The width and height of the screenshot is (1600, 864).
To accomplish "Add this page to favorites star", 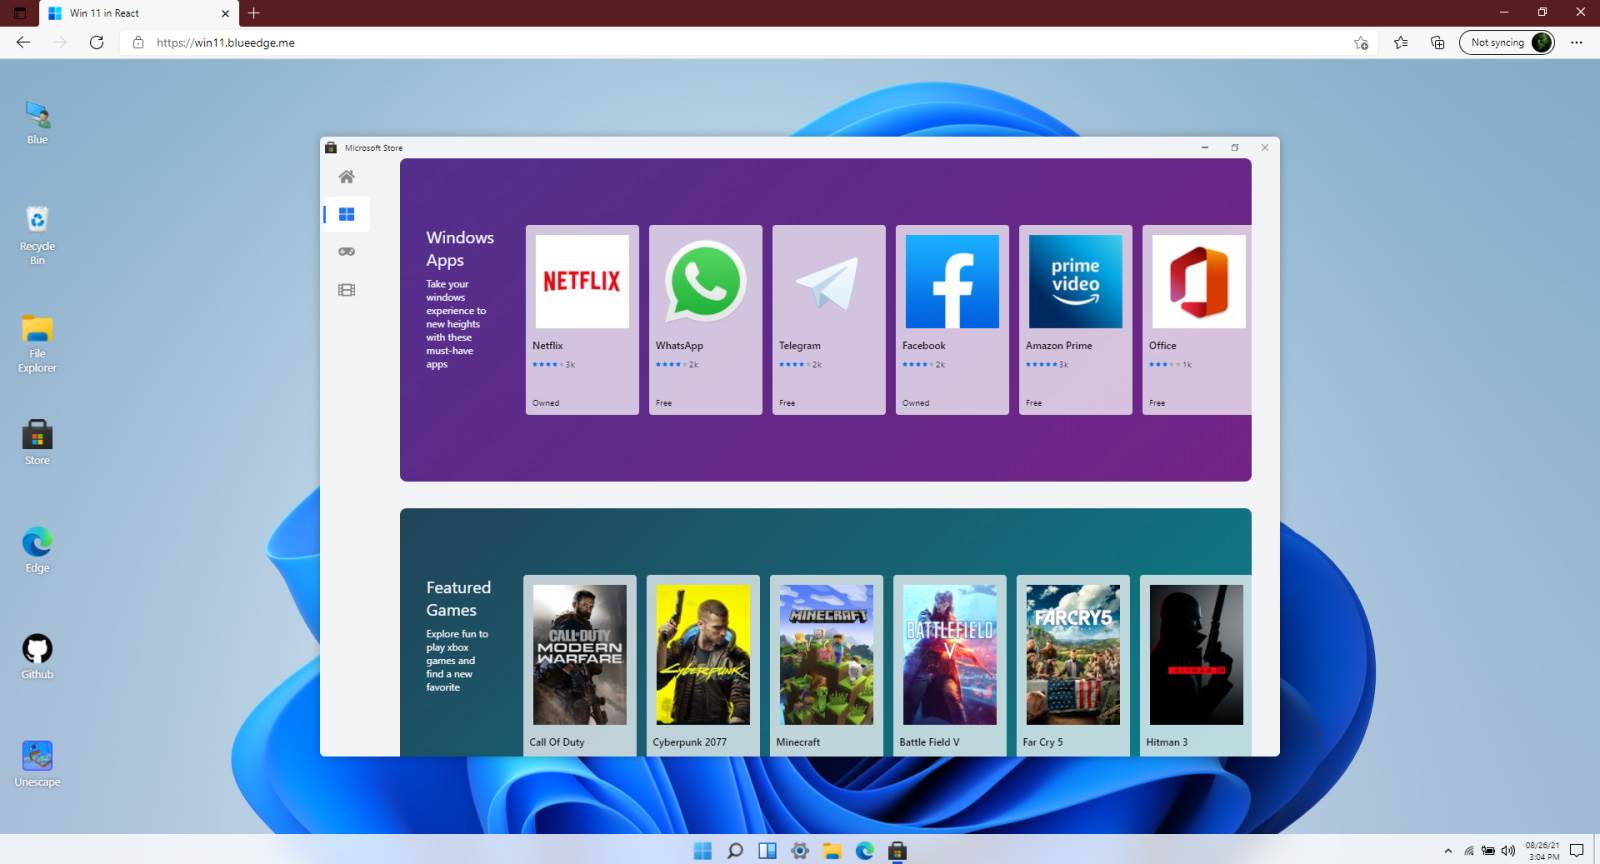I will click(1361, 42).
